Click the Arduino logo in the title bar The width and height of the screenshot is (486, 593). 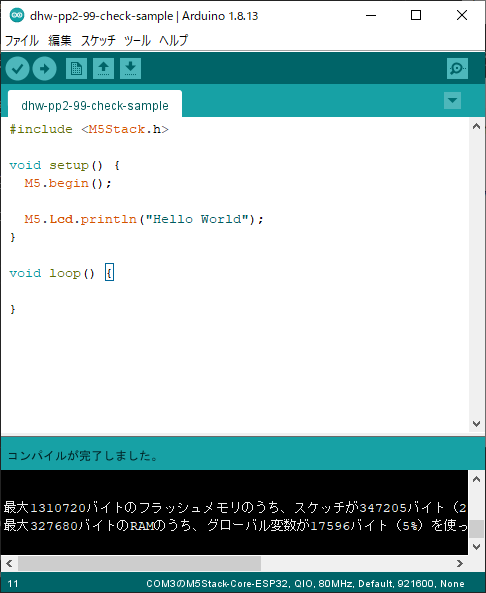tap(17, 16)
